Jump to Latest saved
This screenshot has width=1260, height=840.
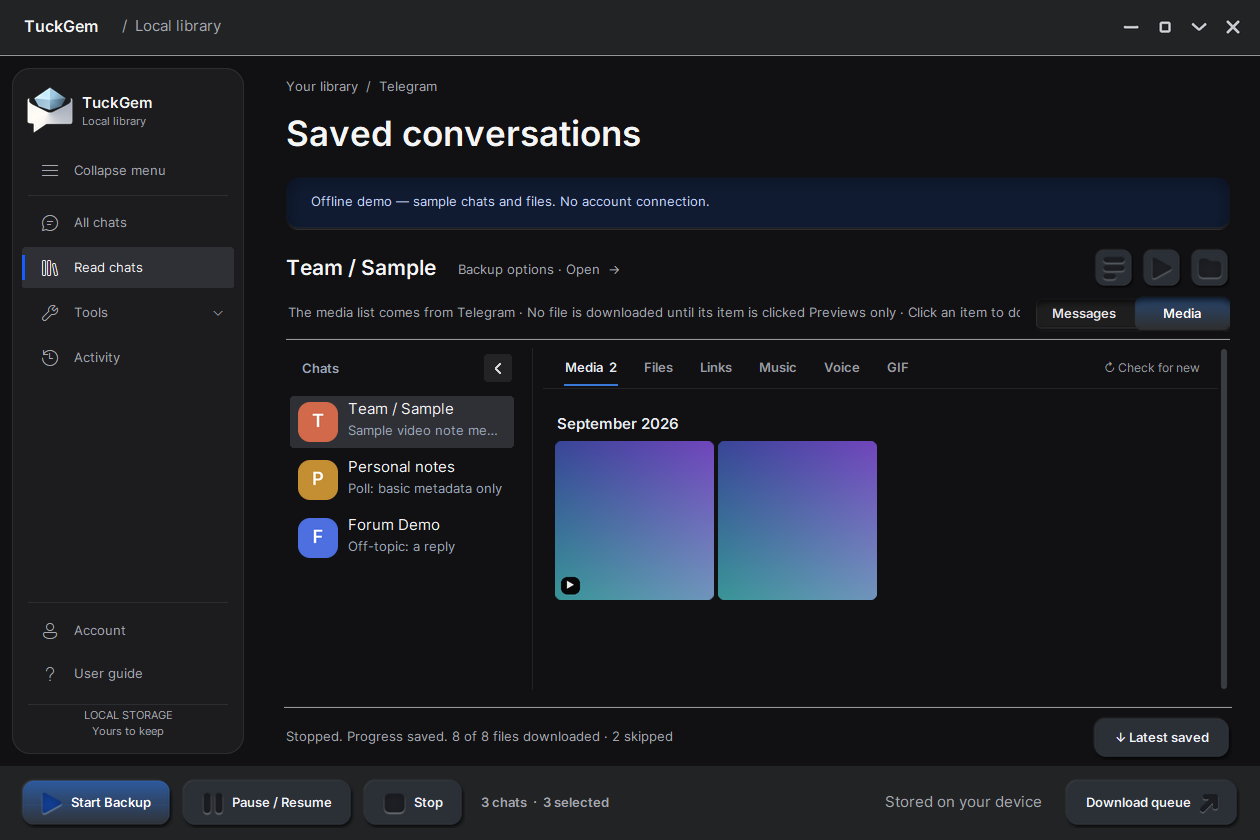[x=1161, y=738]
